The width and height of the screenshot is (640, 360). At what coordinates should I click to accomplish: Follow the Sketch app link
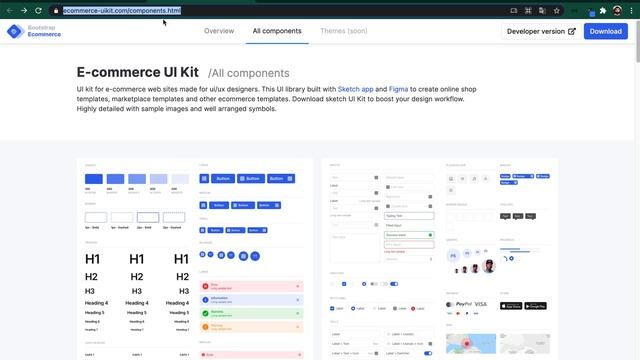(356, 89)
